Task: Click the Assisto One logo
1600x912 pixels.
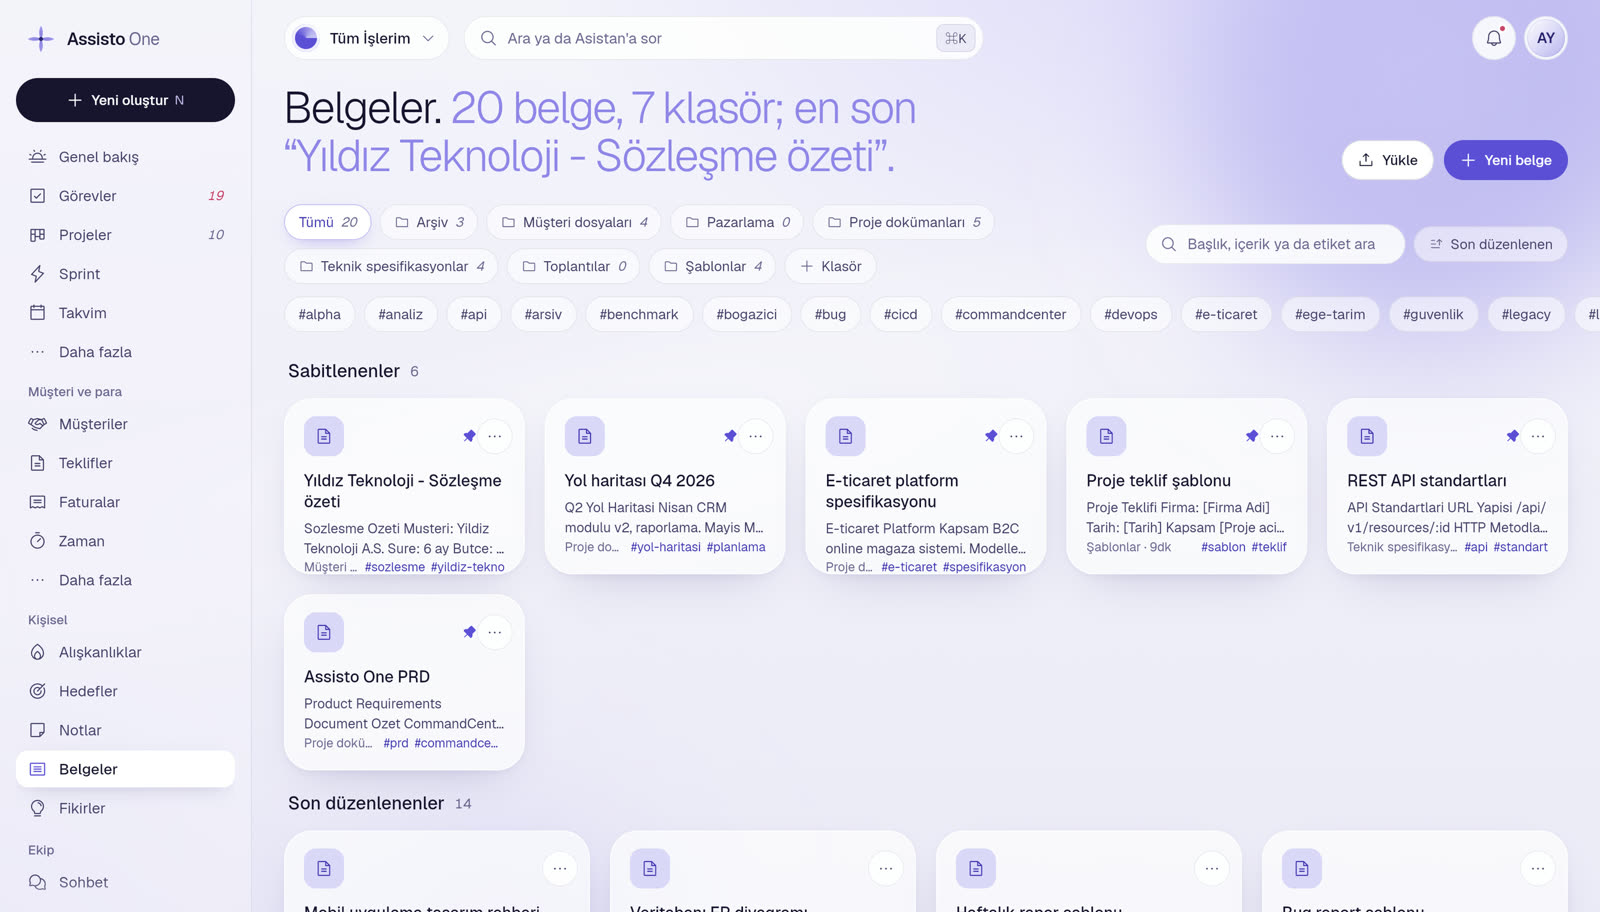Action: click(x=95, y=39)
